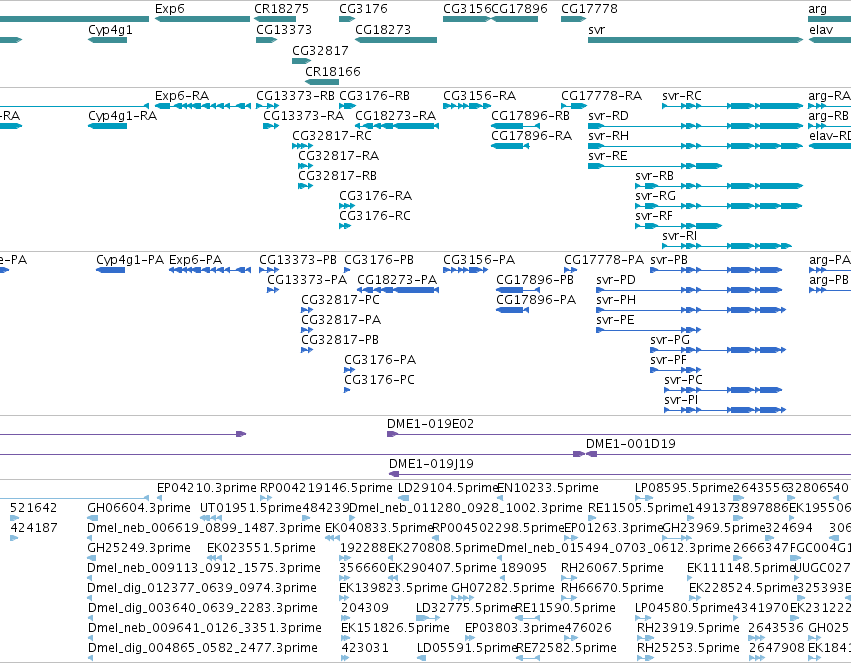851x663 pixels.
Task: Click transcript svr-RG
Action: click(719, 206)
